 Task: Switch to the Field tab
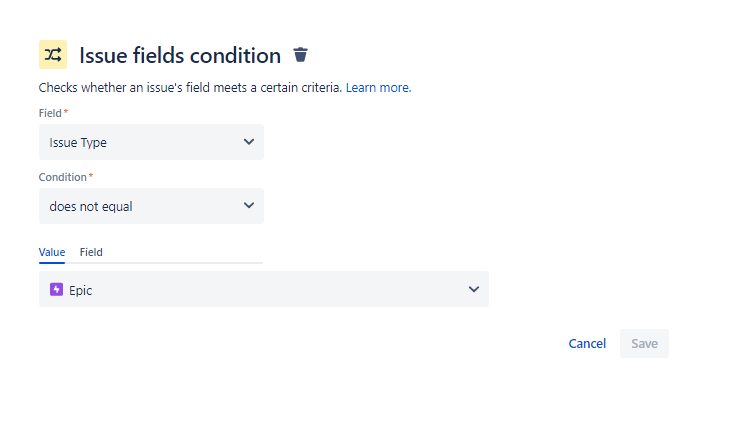[91, 252]
